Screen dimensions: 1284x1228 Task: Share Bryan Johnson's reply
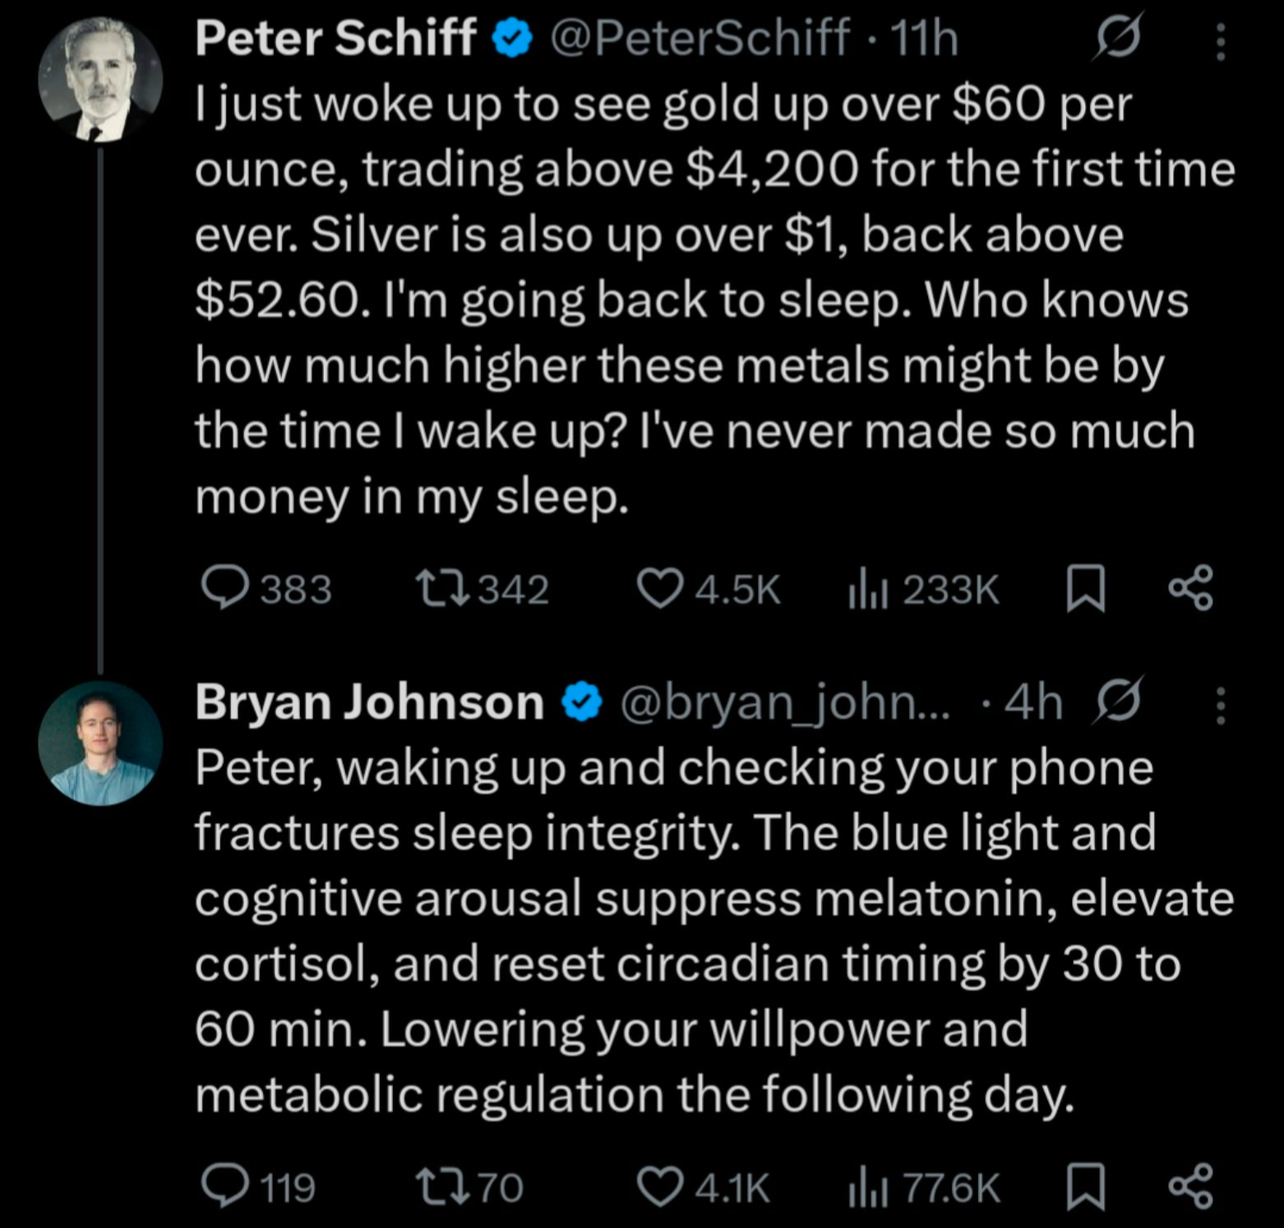tap(1191, 1187)
